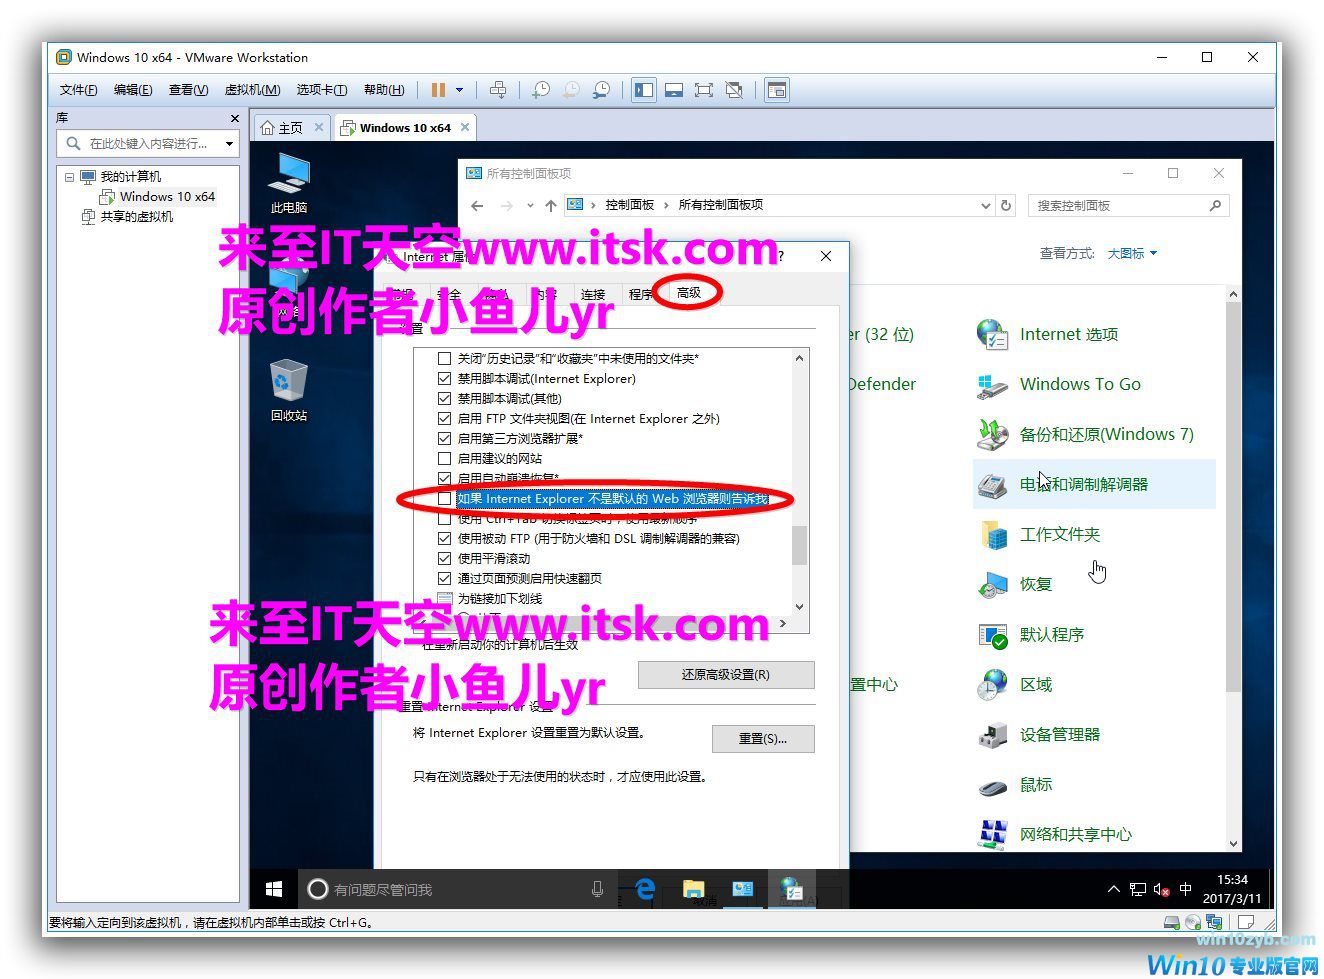Open File Explorer from the taskbar
The image size is (1324, 979).
pyautogui.click(x=693, y=888)
